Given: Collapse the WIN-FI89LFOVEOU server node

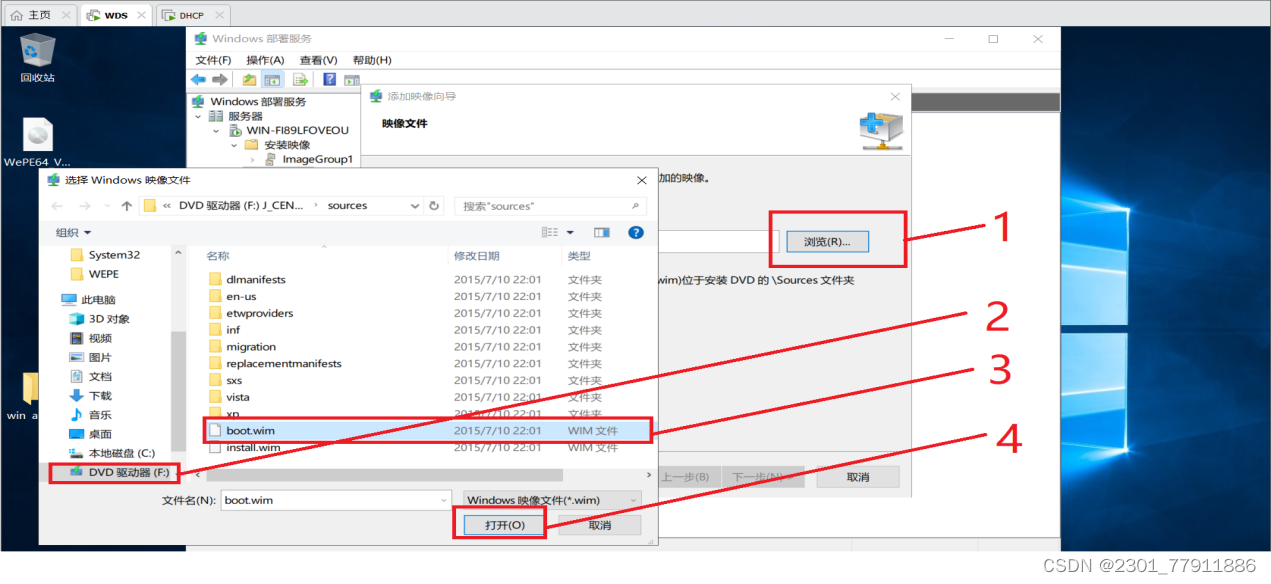Looking at the screenshot, I should click(216, 130).
